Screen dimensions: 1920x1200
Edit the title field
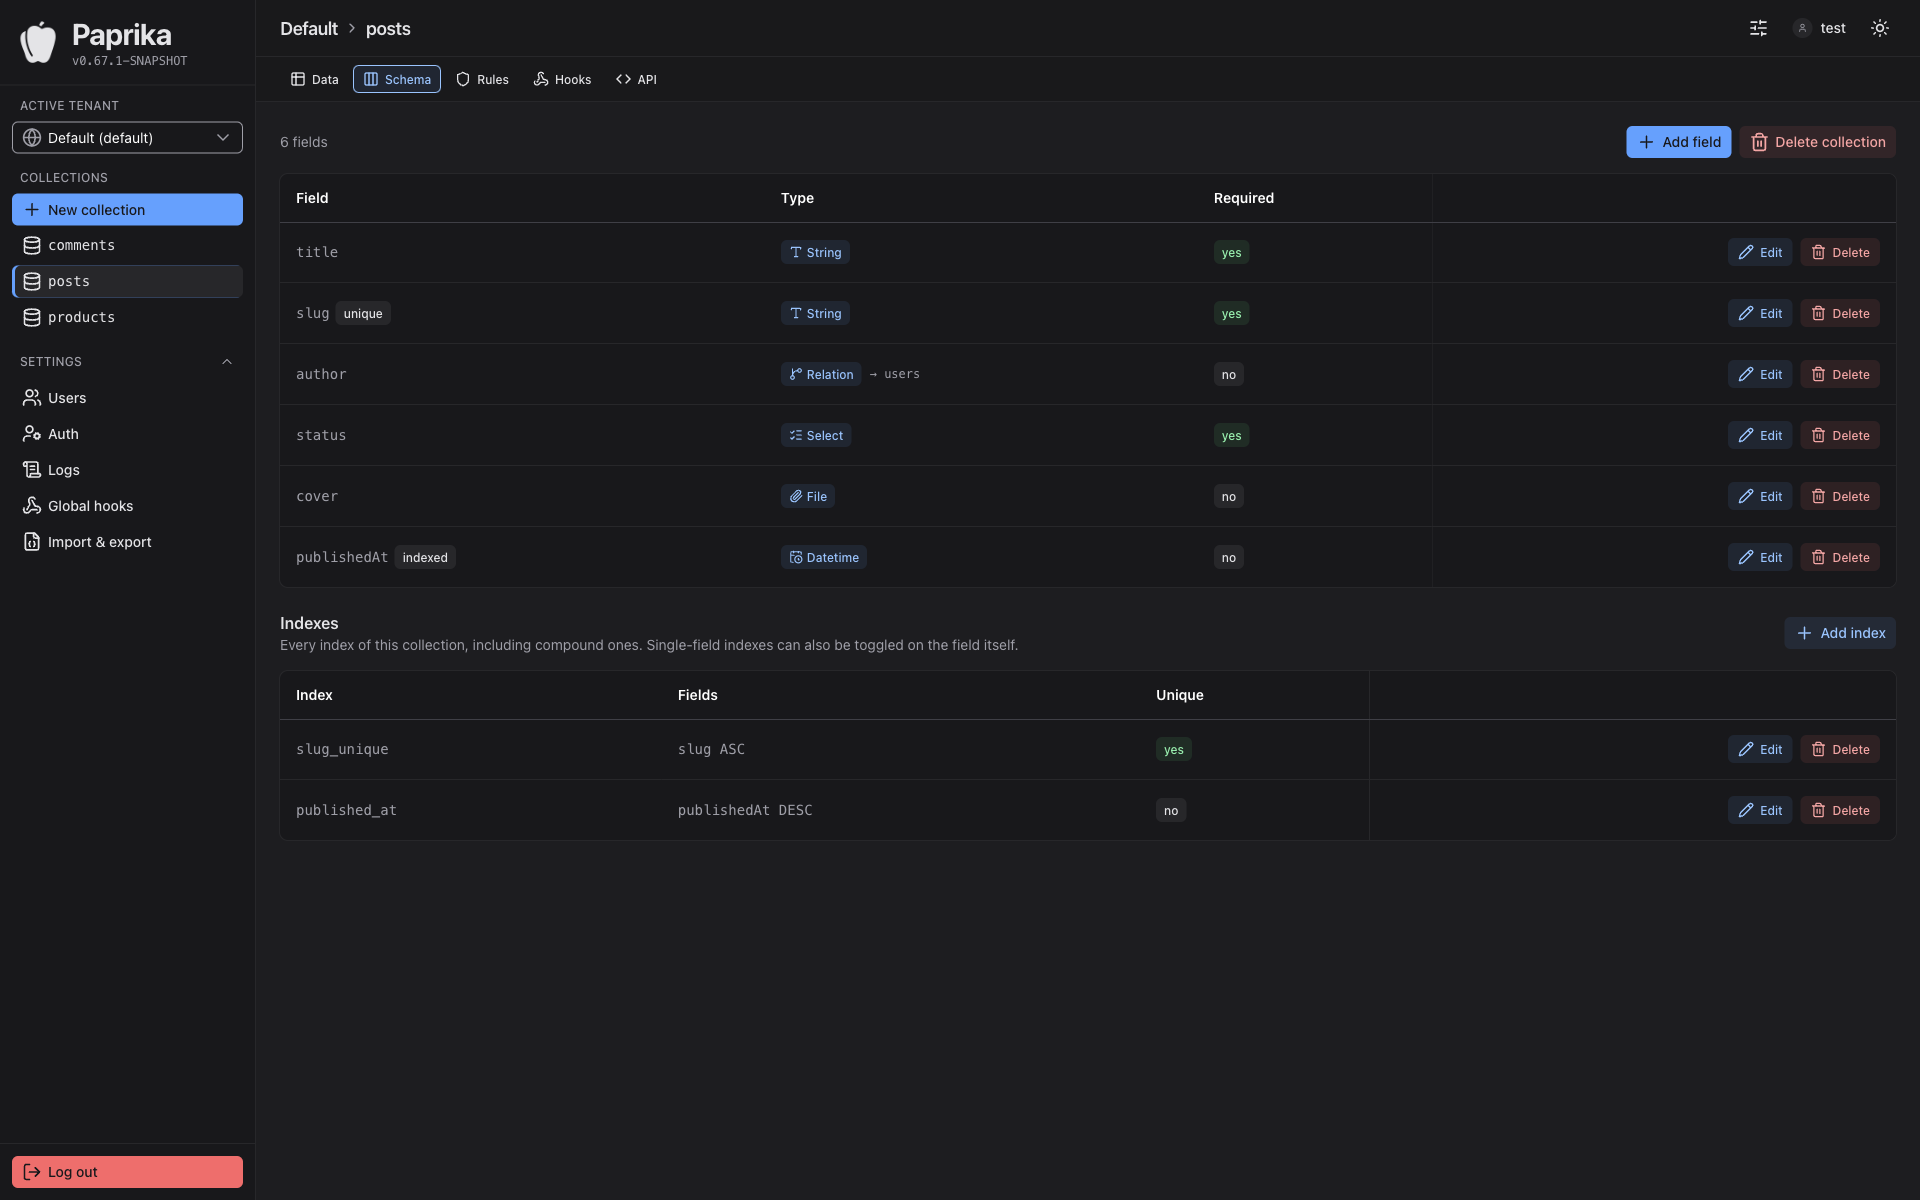pyautogui.click(x=1760, y=253)
